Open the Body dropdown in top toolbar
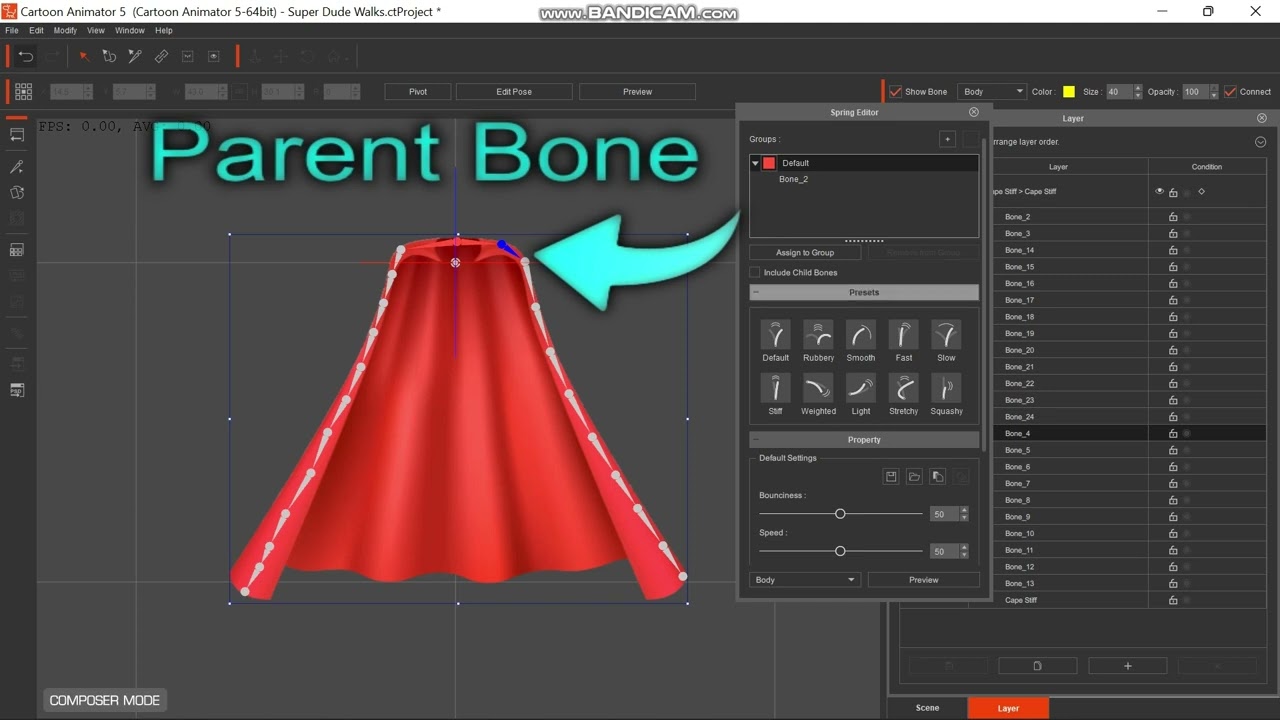 [992, 92]
